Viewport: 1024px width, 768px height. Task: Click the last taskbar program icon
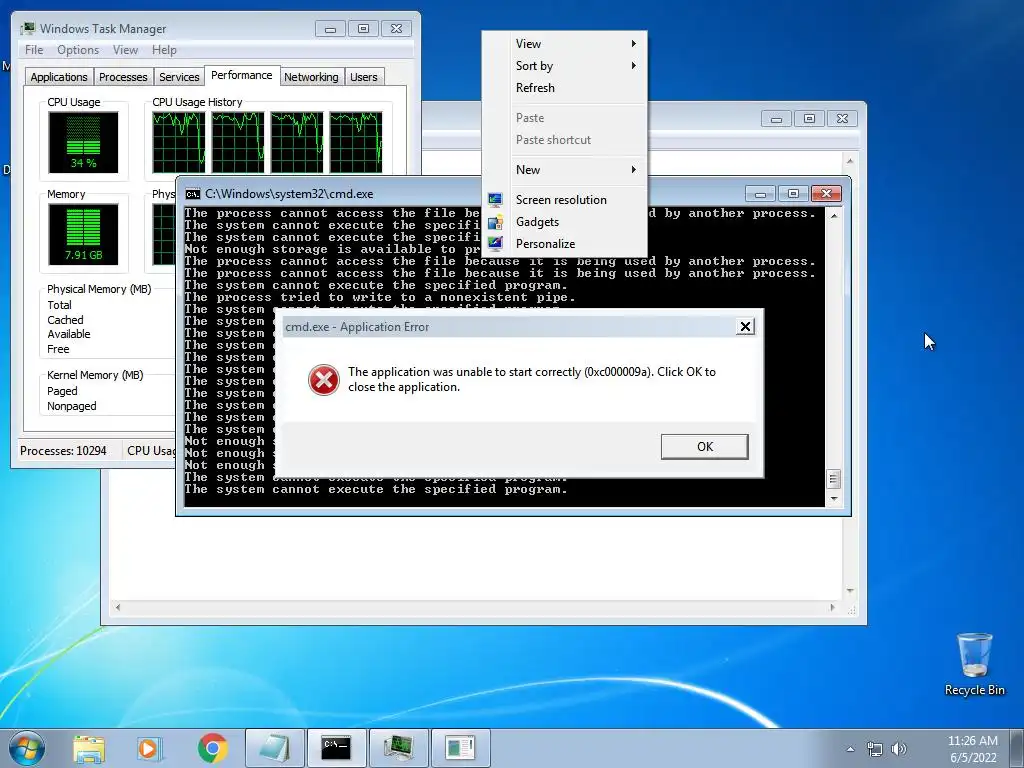point(460,748)
